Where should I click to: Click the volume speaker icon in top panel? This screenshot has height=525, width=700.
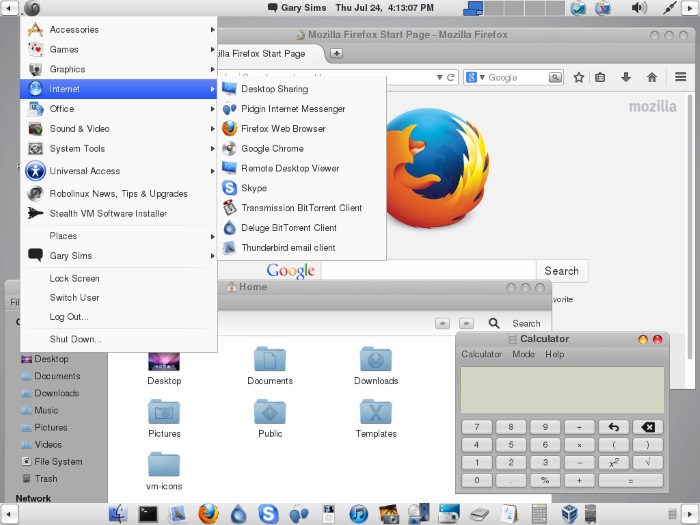coord(639,8)
